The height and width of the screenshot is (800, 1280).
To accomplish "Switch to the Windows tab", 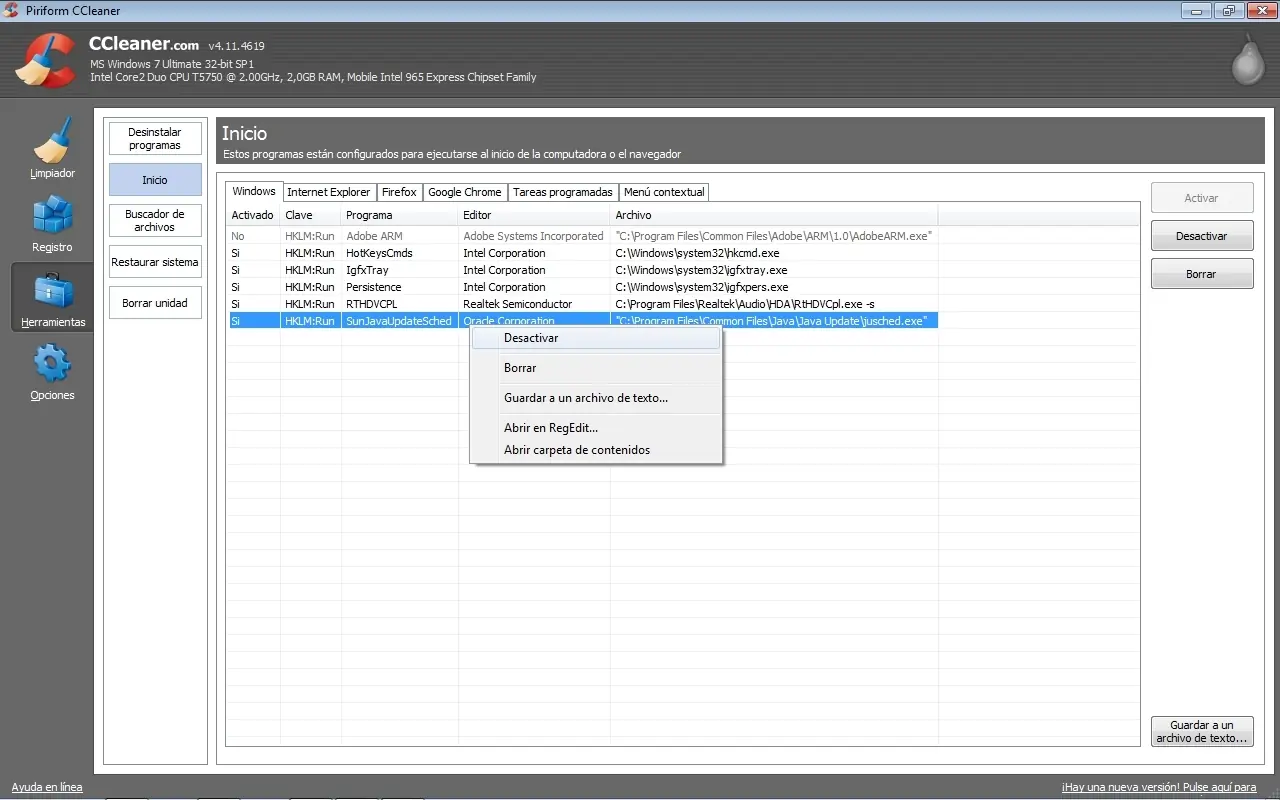I will click(254, 191).
